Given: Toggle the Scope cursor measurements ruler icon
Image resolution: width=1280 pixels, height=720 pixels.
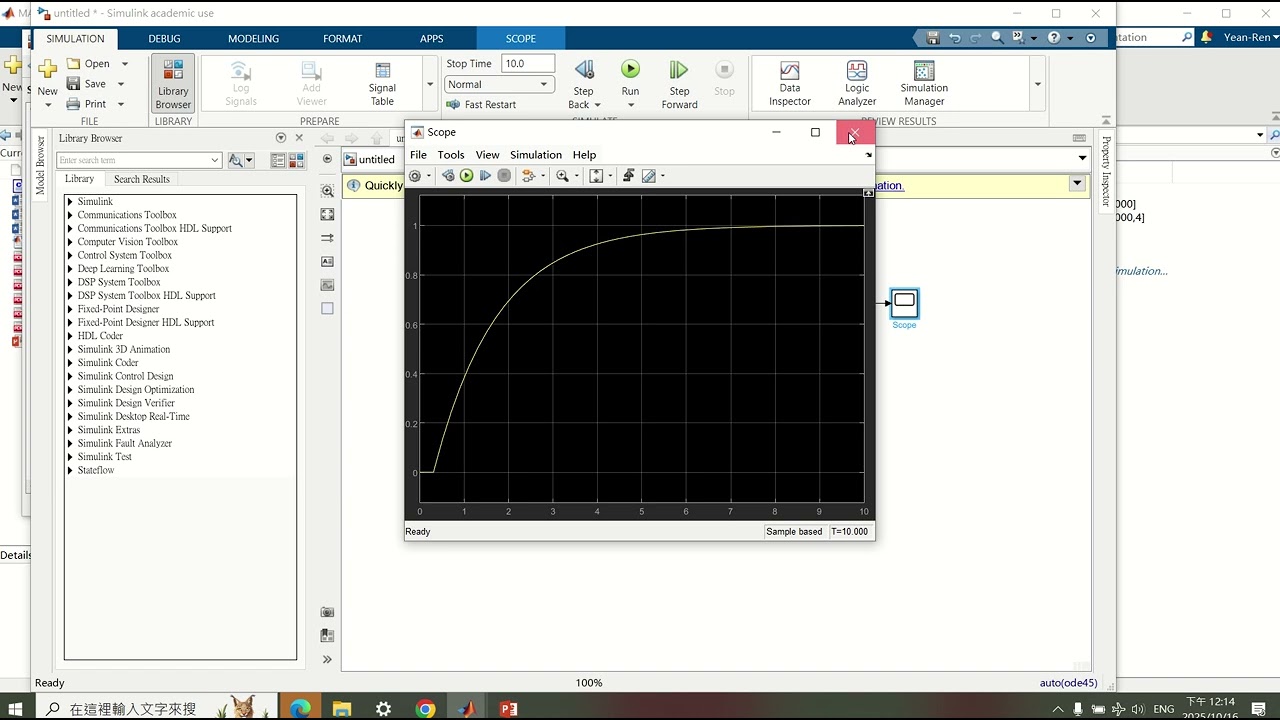Looking at the screenshot, I should (648, 176).
